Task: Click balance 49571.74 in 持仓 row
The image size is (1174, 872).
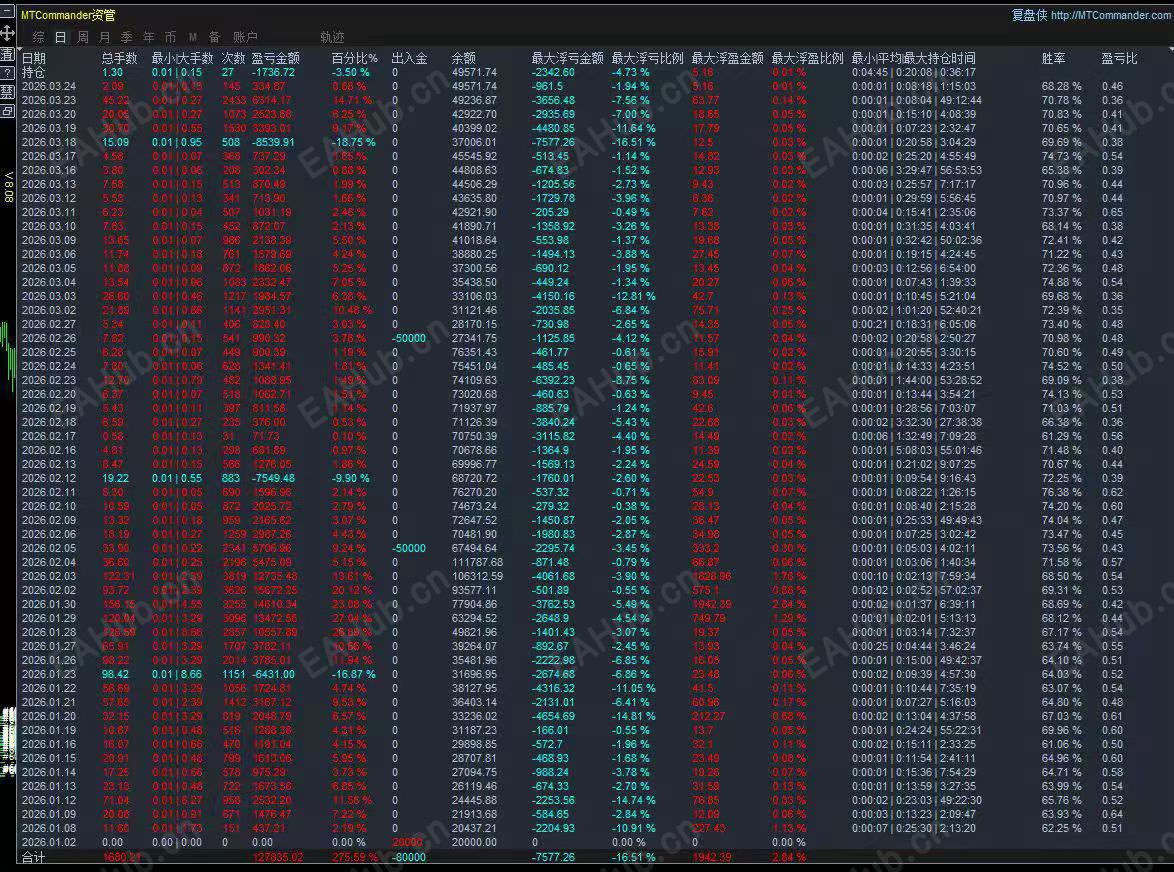Action: pos(474,73)
